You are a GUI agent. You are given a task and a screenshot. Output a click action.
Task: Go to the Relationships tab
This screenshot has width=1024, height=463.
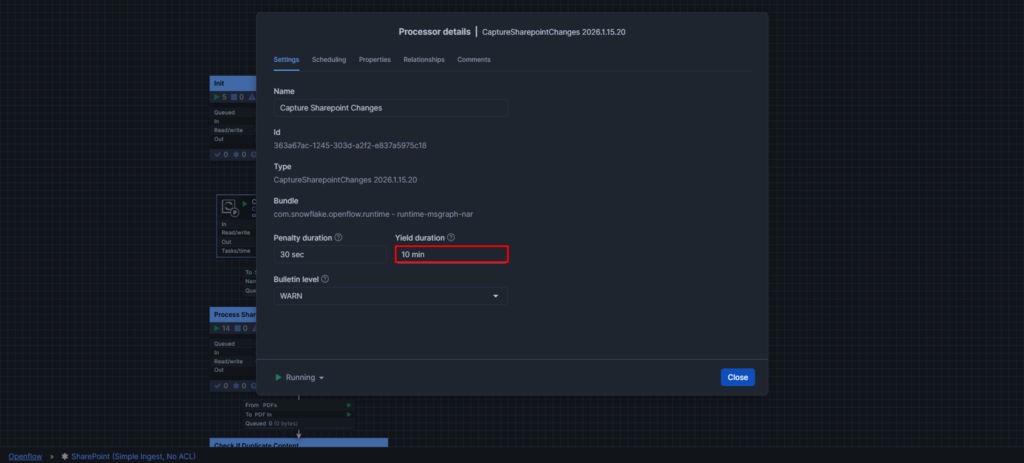(424, 59)
